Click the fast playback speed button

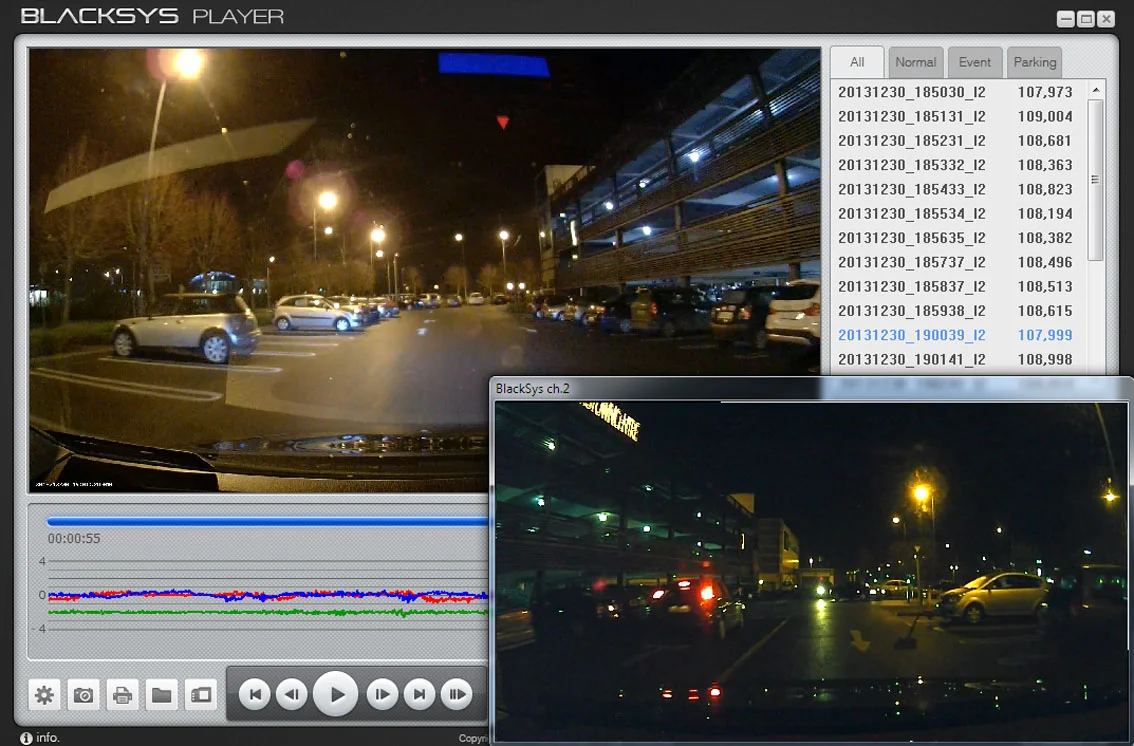click(457, 695)
